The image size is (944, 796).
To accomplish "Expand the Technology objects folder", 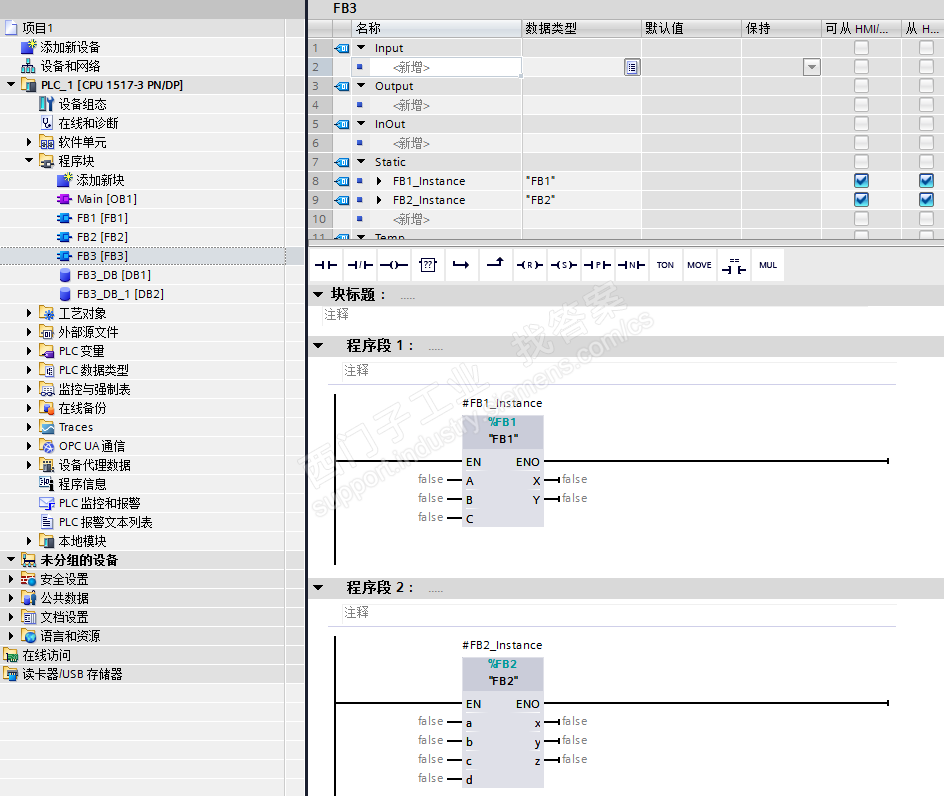I will click(x=29, y=313).
